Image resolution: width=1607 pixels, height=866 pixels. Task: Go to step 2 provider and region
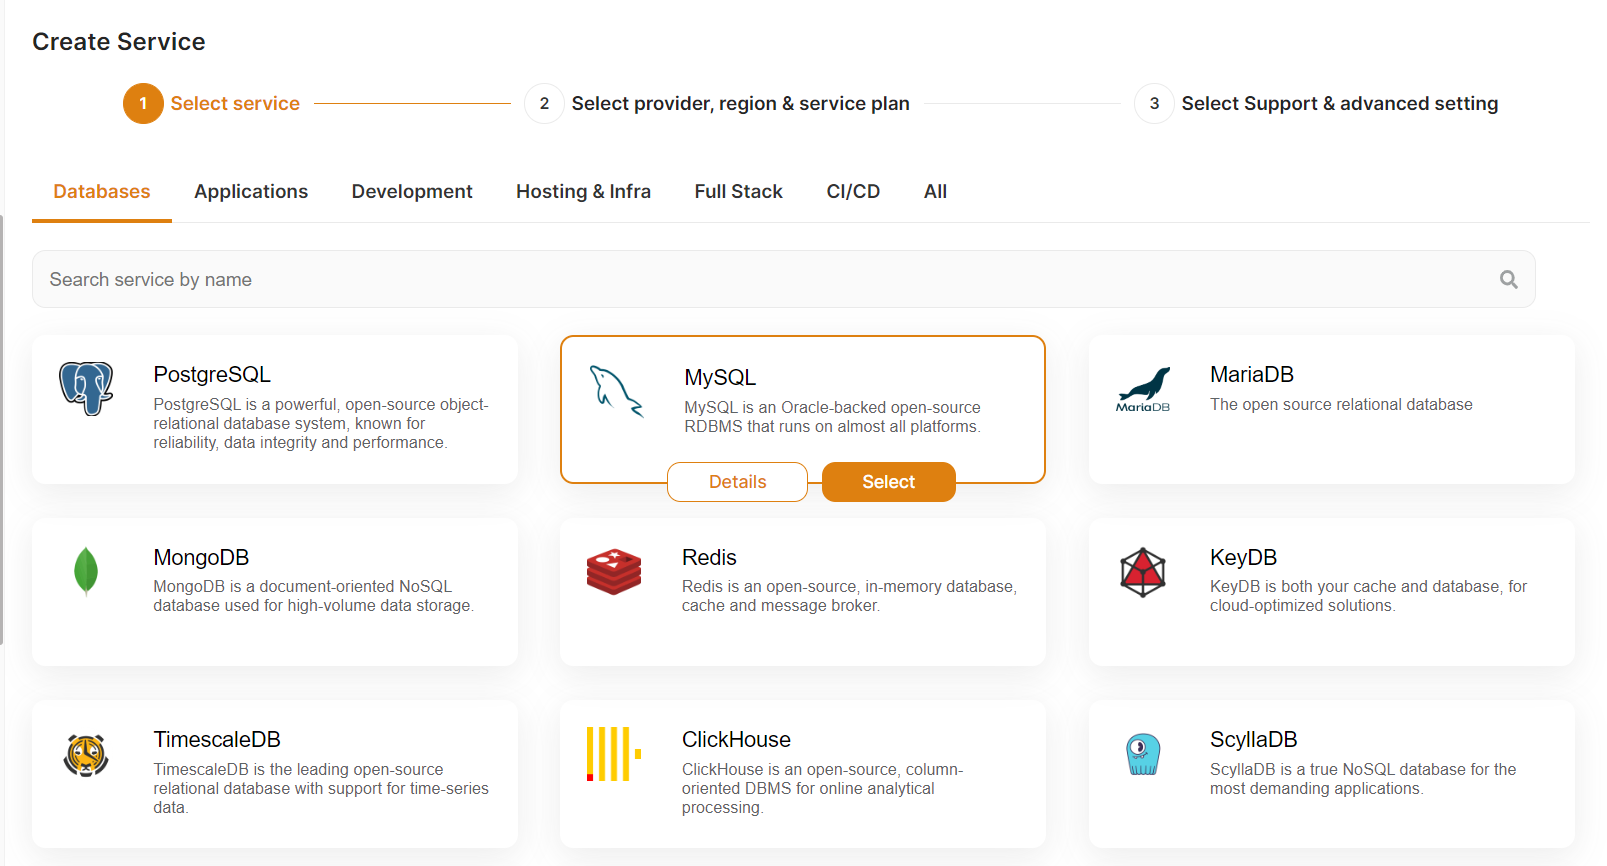740,104
